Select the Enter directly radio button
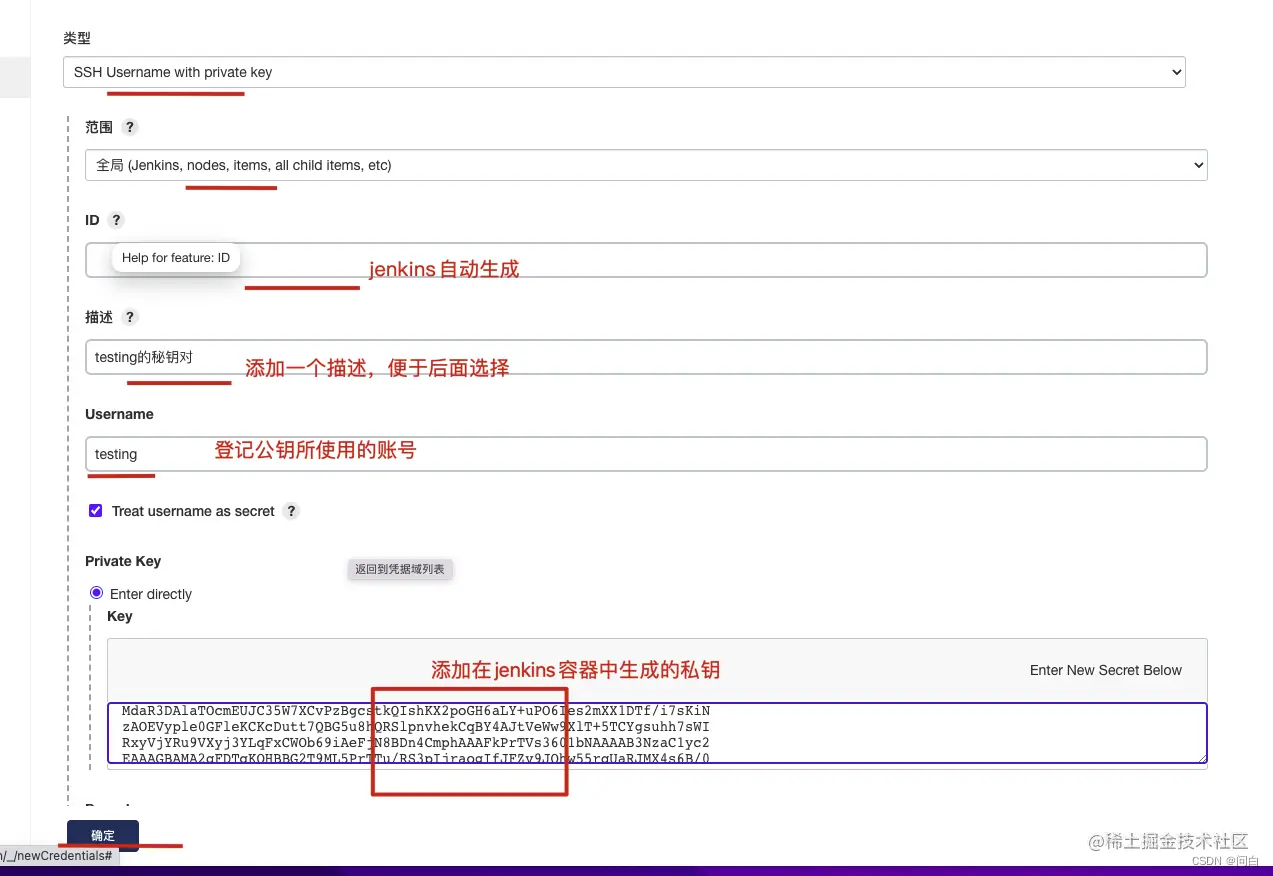 97,593
